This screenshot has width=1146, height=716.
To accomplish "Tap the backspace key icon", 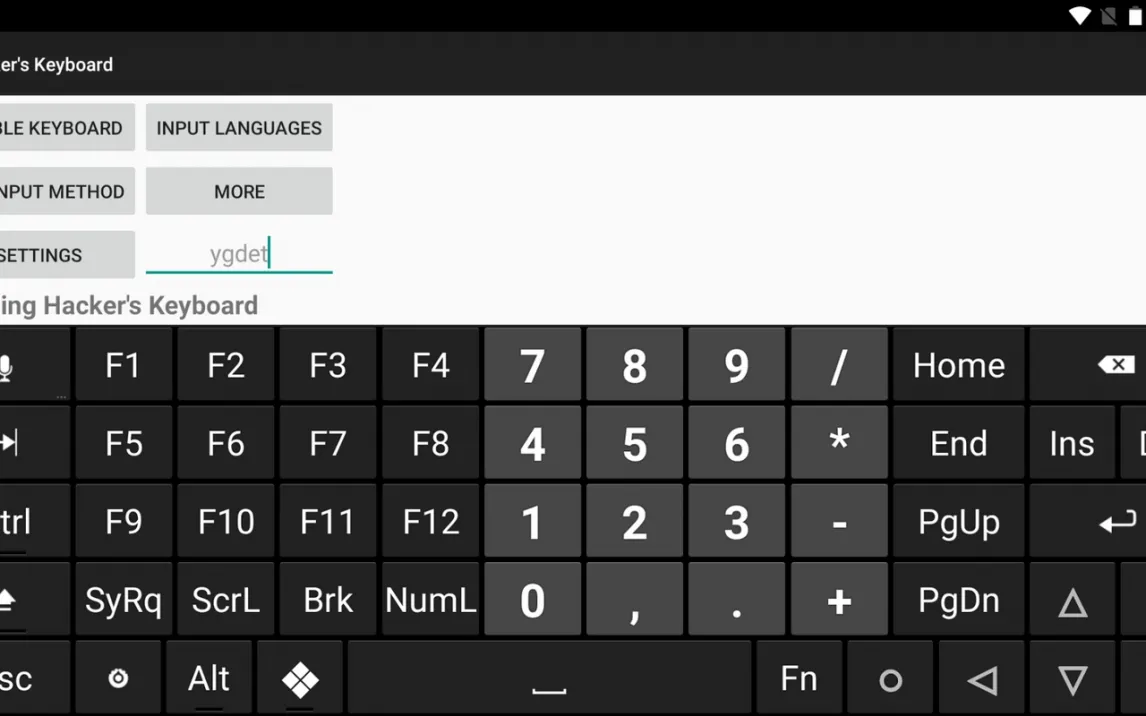I will tap(1115, 364).
